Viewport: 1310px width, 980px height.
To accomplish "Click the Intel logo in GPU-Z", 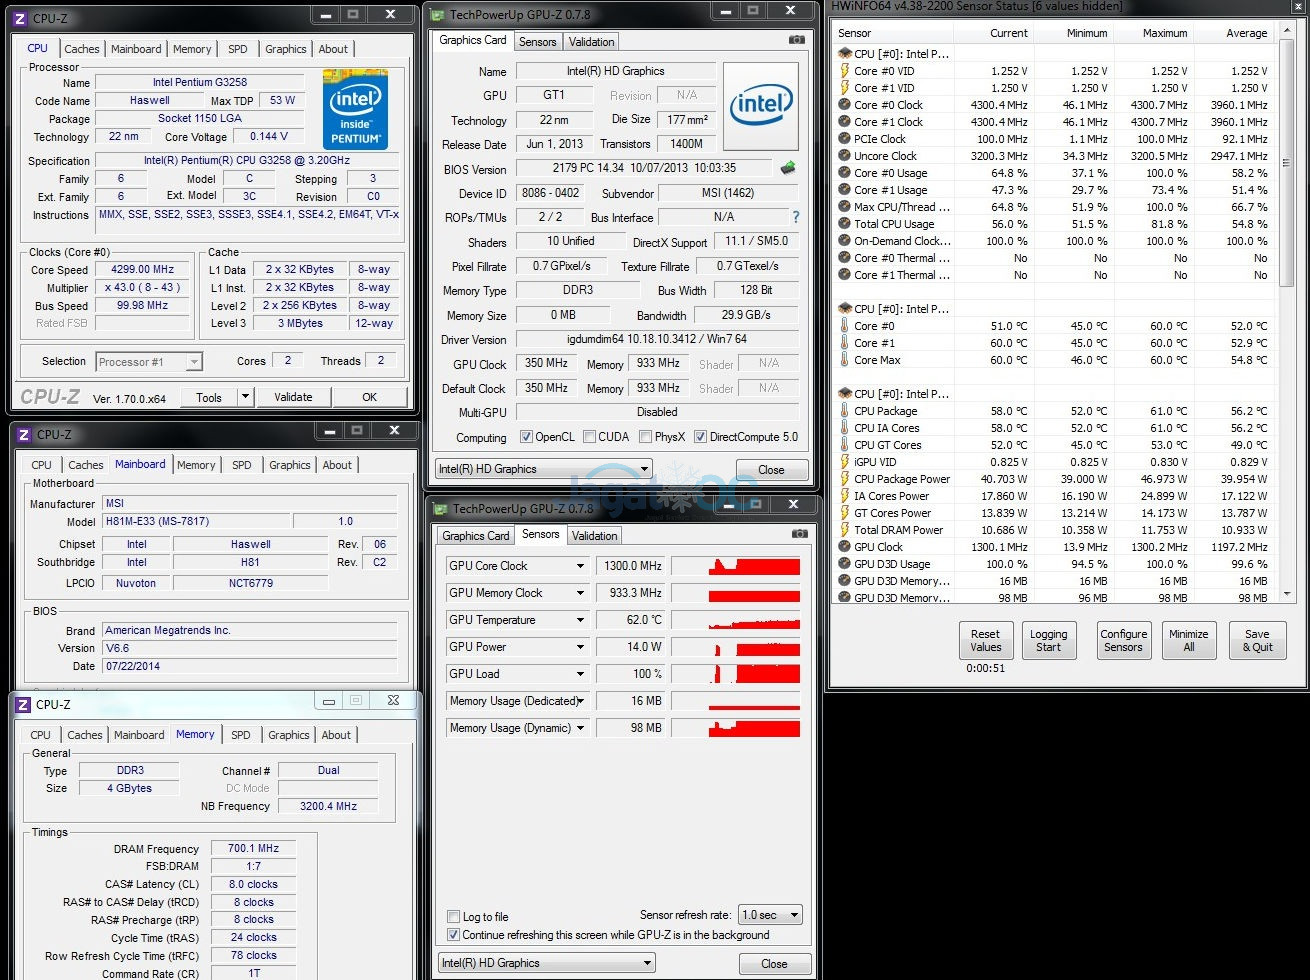I will point(761,106).
